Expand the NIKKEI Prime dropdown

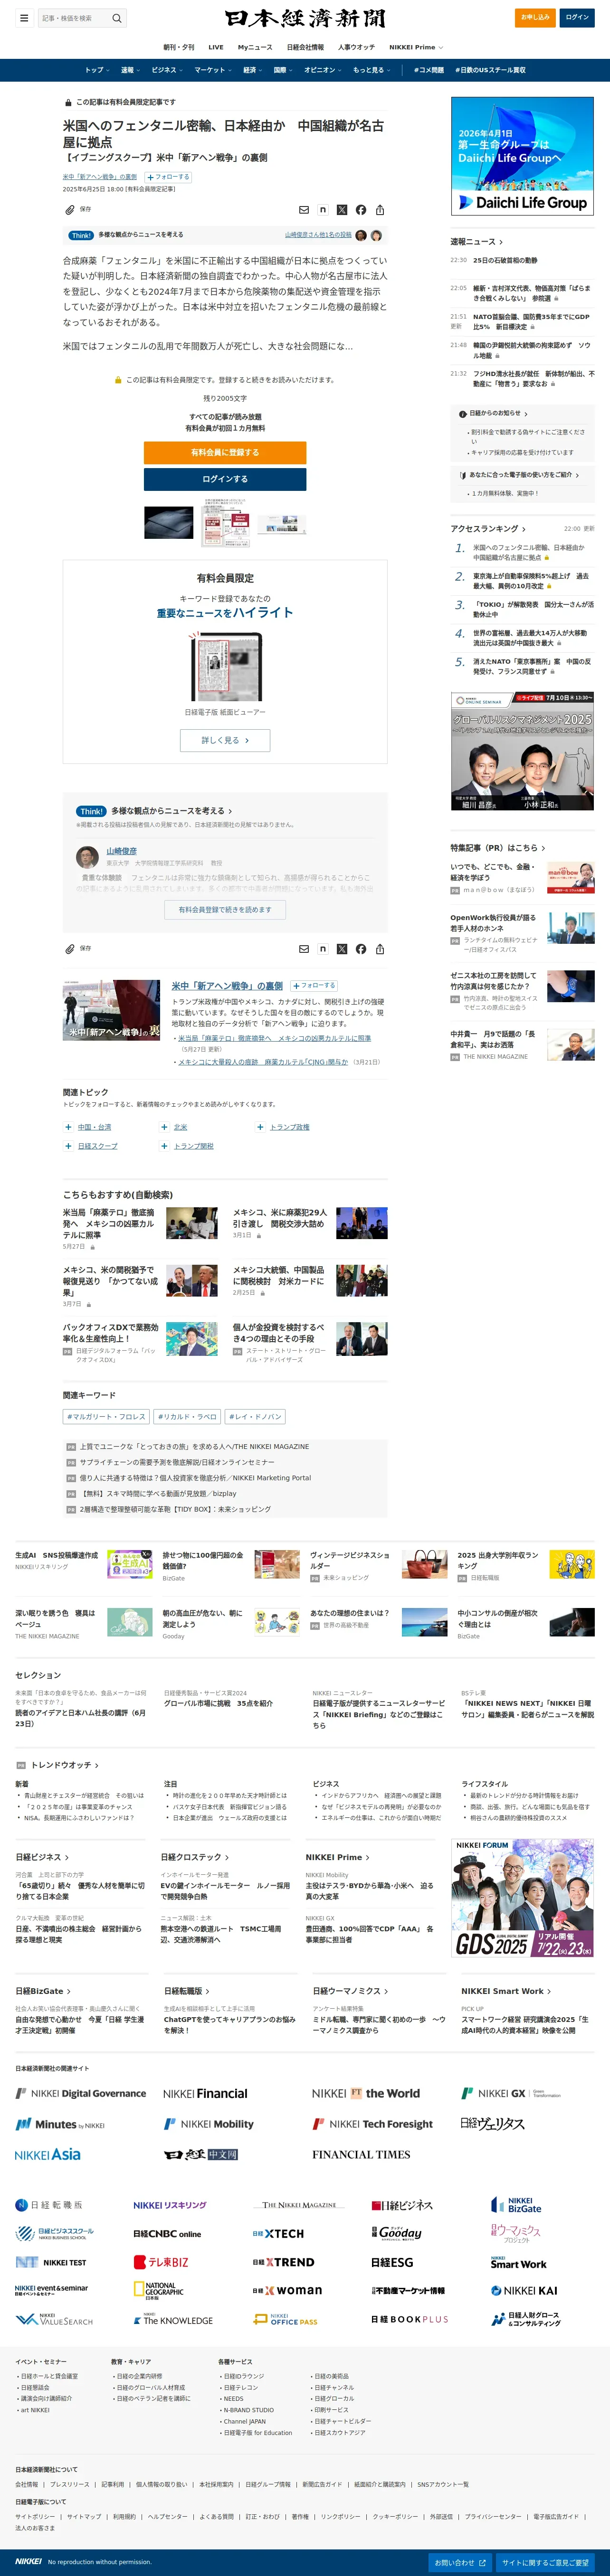point(416,47)
